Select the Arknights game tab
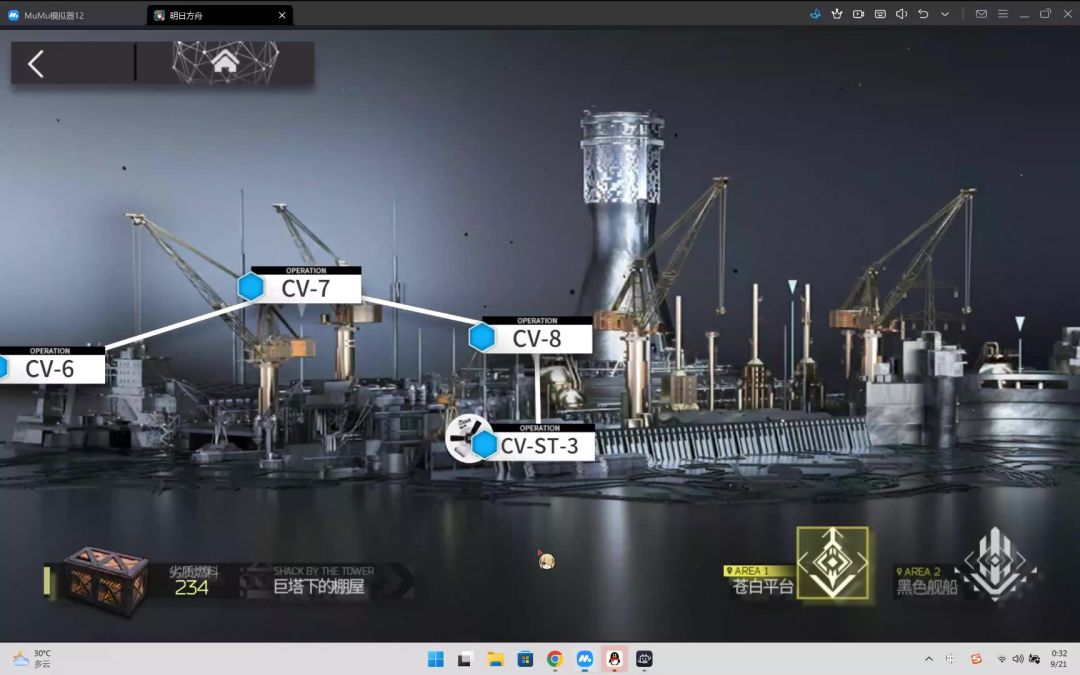 [219, 15]
